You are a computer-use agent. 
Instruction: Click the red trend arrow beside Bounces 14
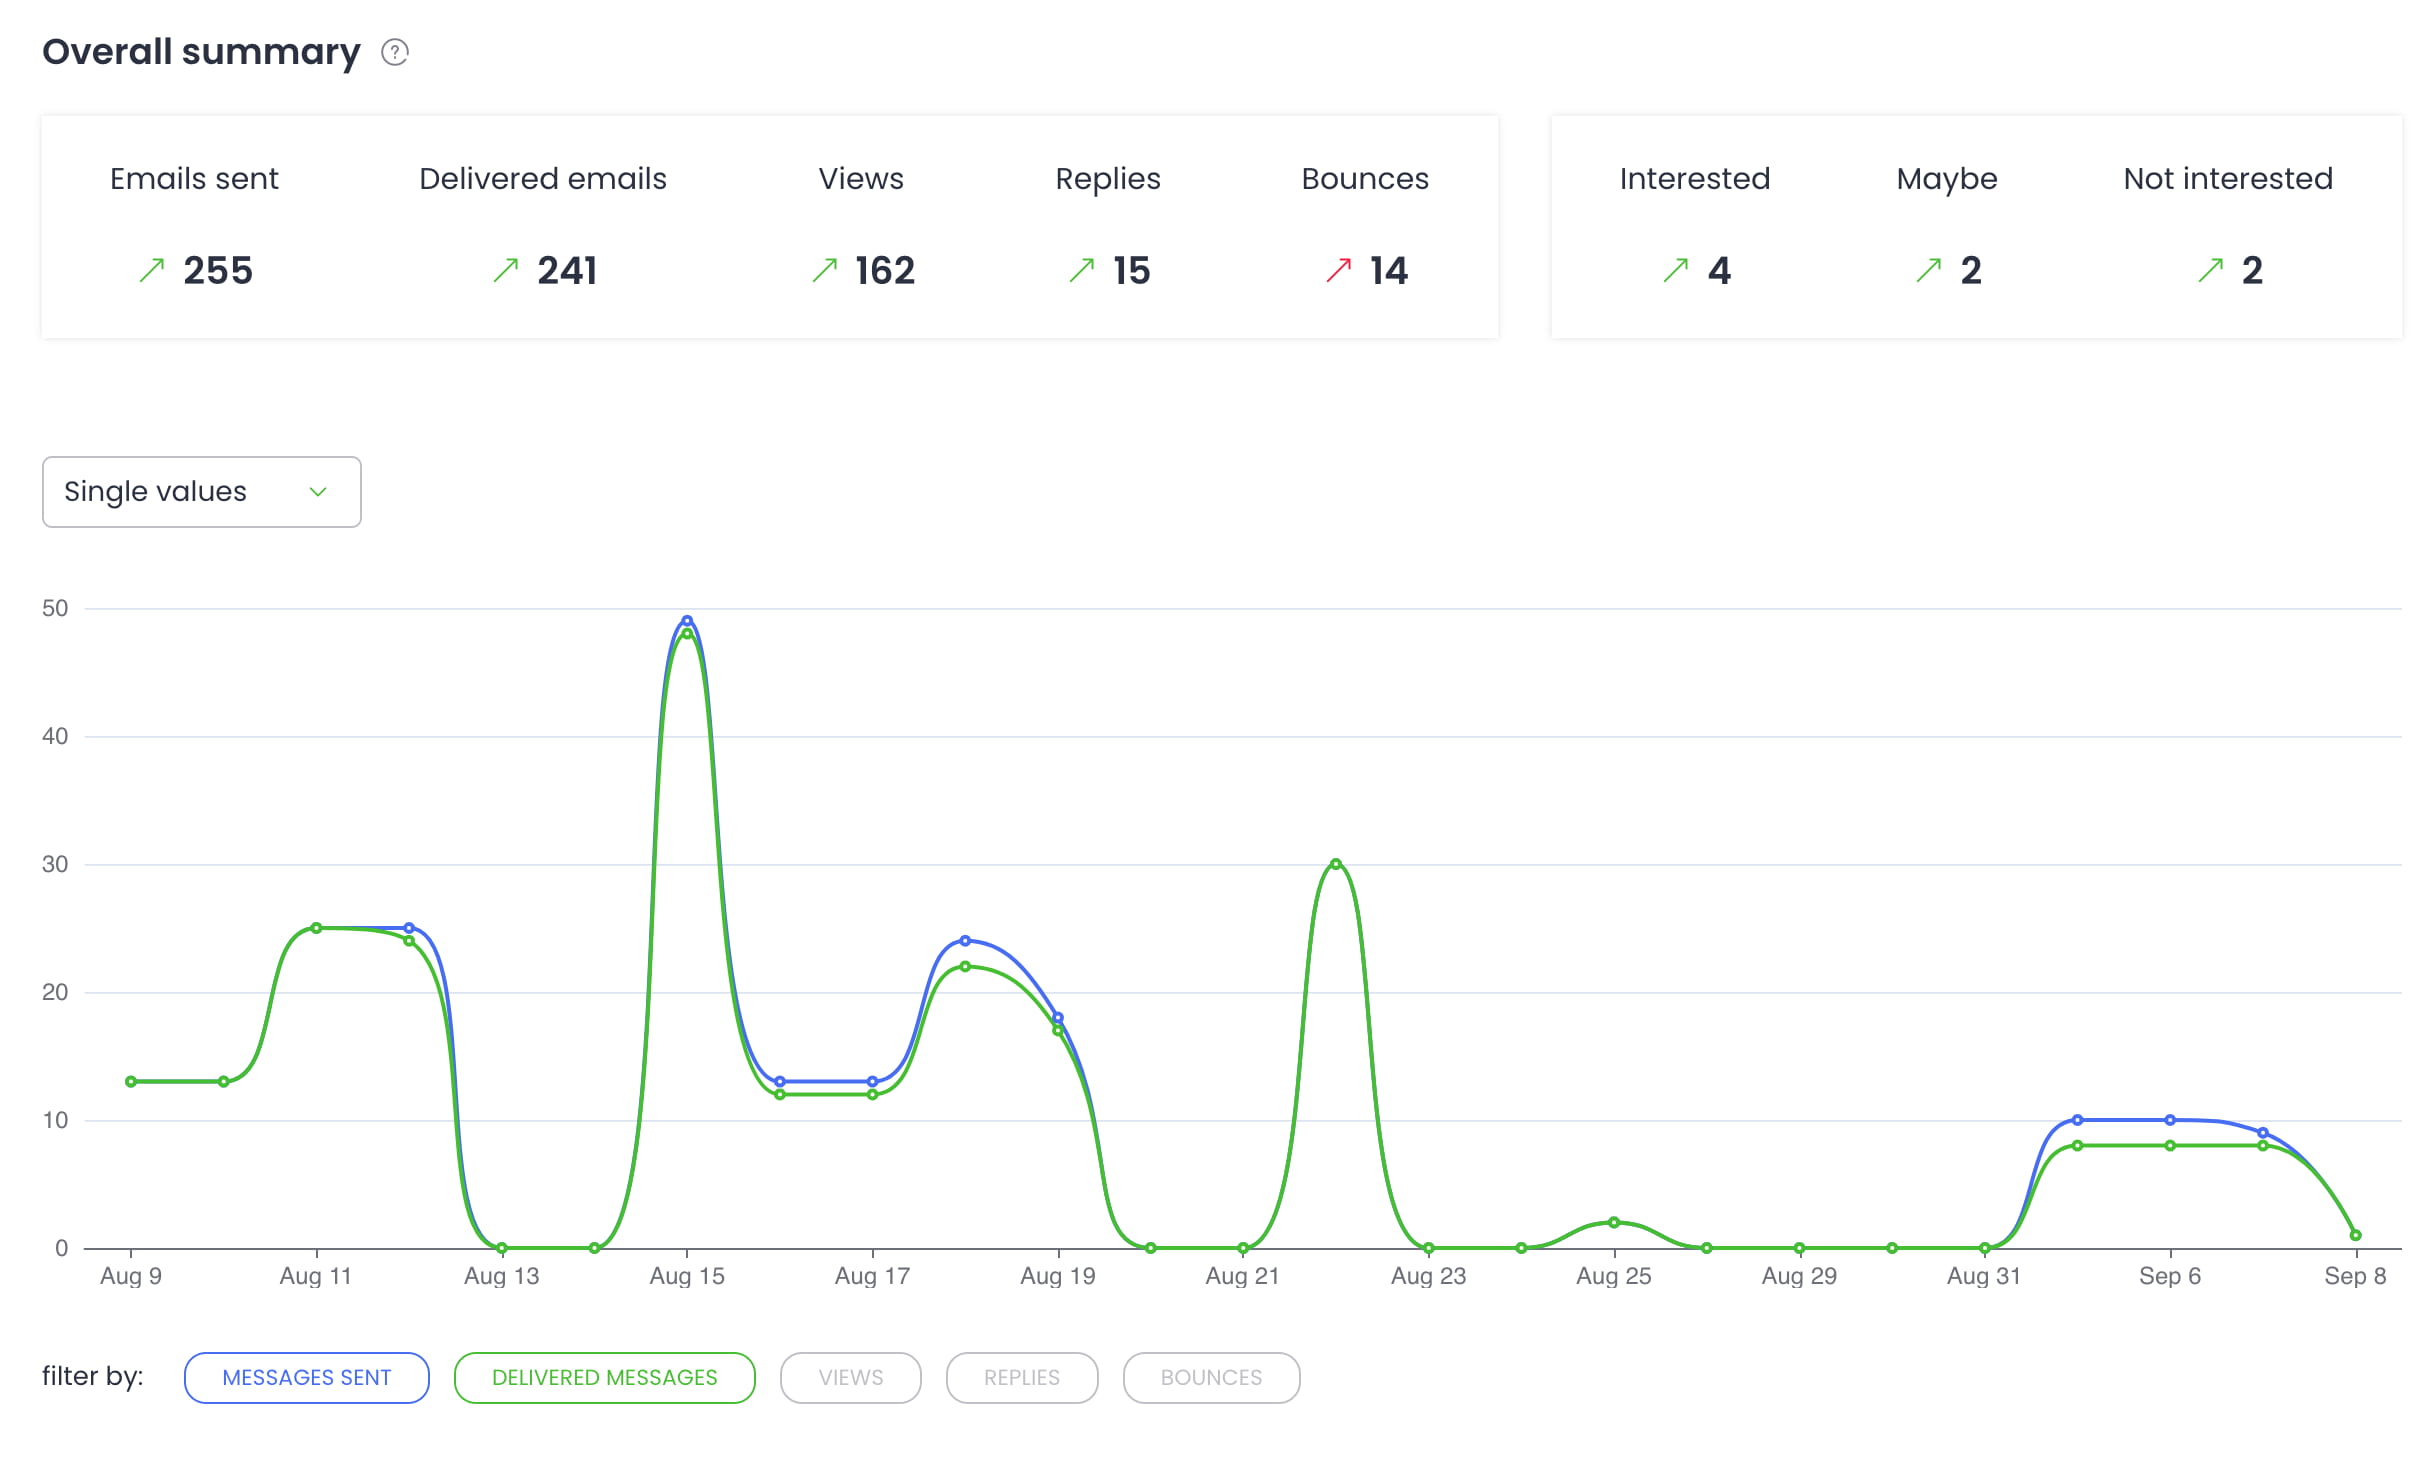[x=1339, y=270]
